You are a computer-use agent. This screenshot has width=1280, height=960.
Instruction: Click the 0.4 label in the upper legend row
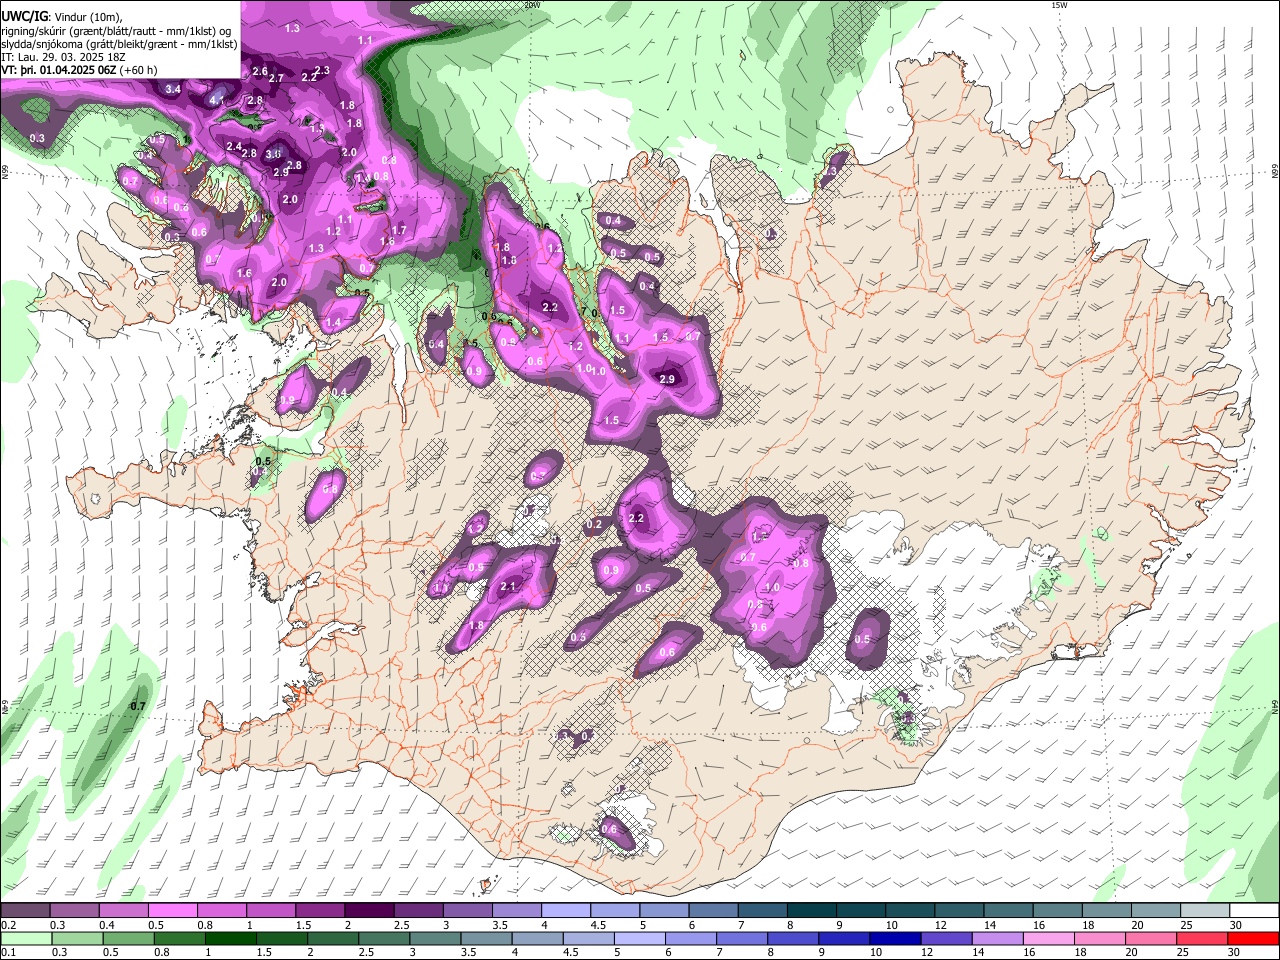click(x=108, y=926)
